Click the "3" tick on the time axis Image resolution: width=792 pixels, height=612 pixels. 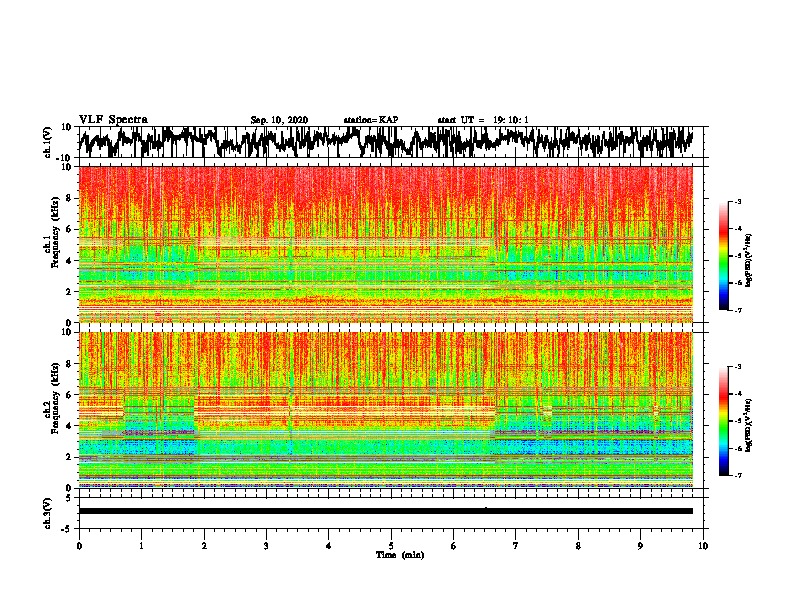click(x=266, y=546)
